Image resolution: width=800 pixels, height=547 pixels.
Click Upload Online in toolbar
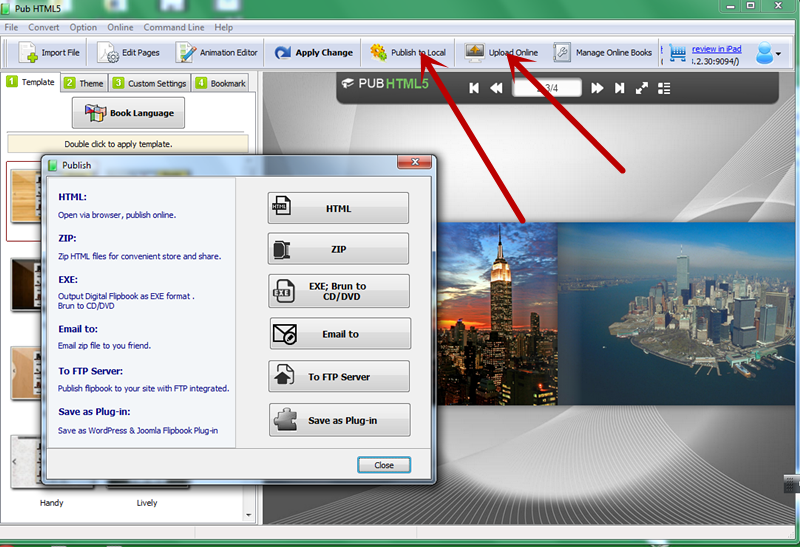(x=501, y=53)
